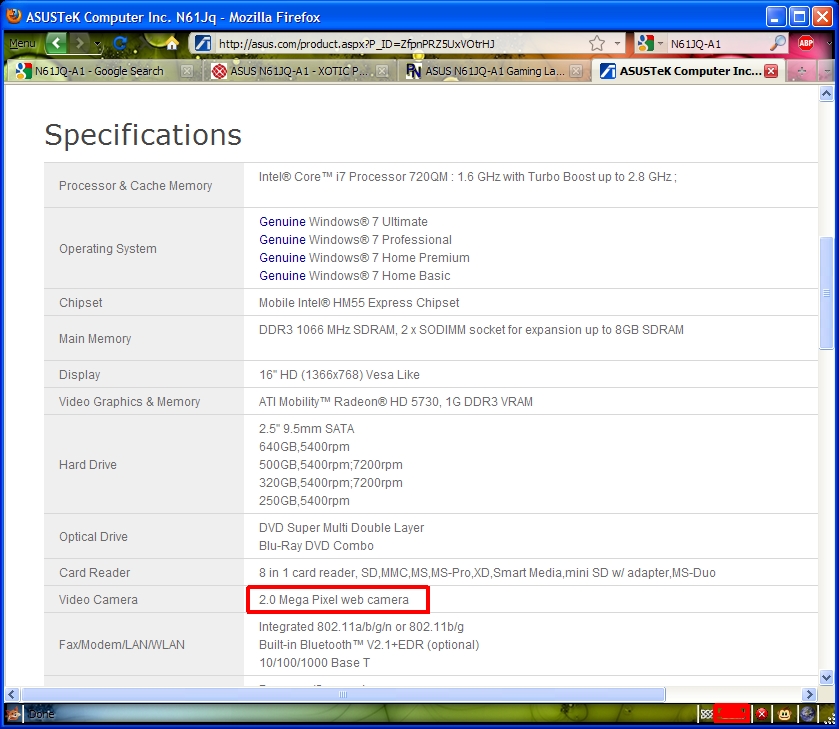Click the 640GB,5400rpm hard drive entry
This screenshot has height=729, width=839.
pos(304,447)
